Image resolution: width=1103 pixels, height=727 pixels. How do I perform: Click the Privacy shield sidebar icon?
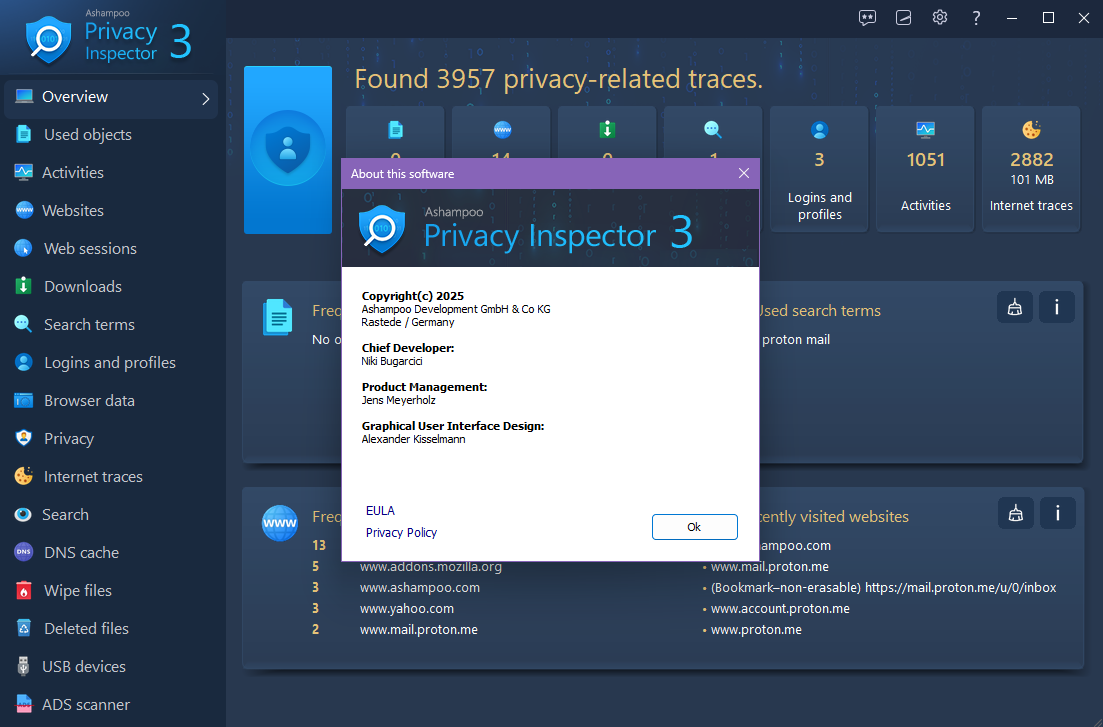point(23,438)
